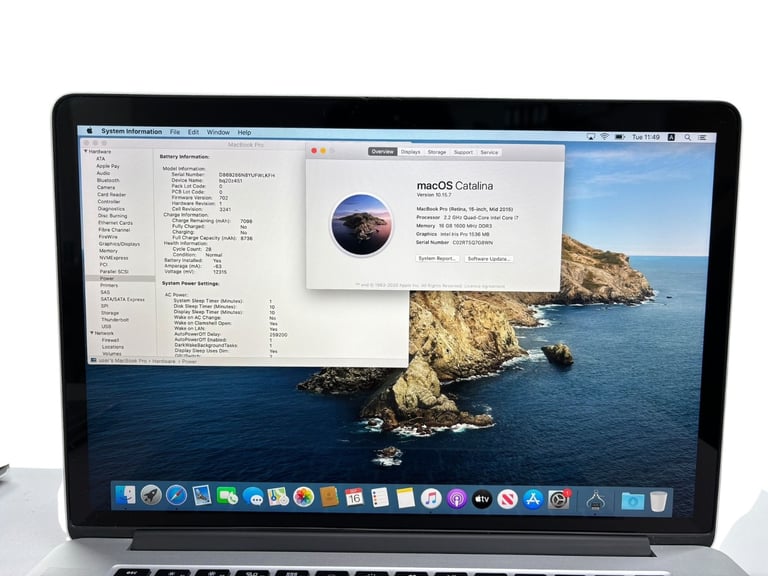Open Notification Center icon
The height and width of the screenshot is (576, 768).
point(703,138)
